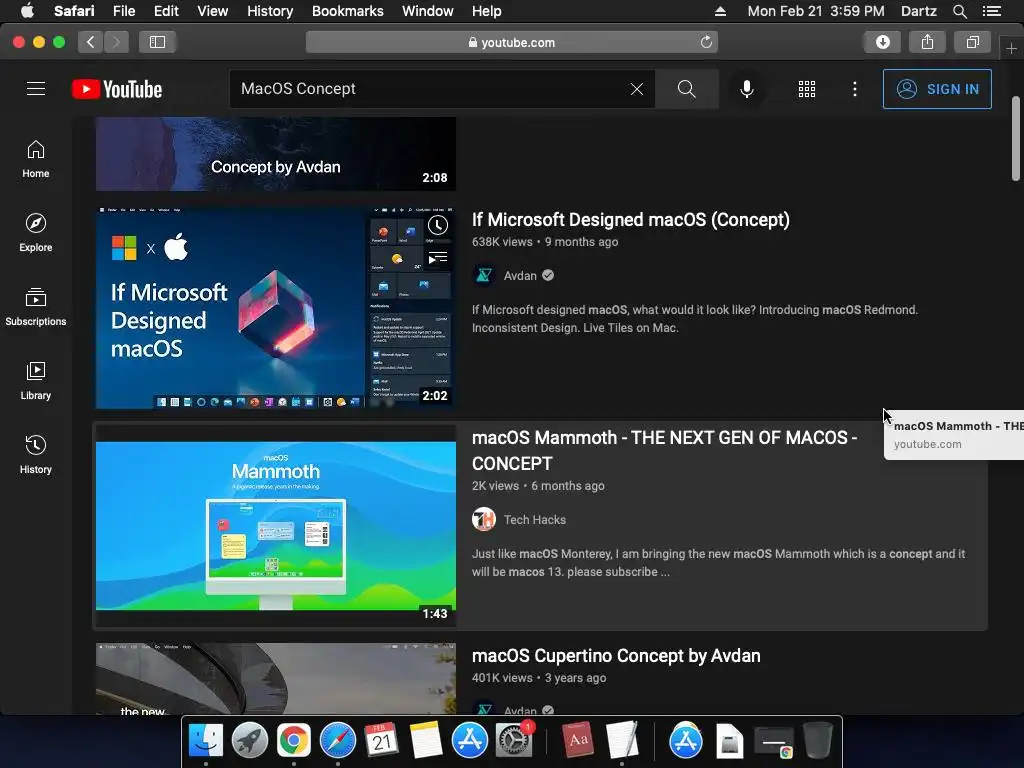Open the File menu
This screenshot has width=1024, height=768.
[123, 11]
